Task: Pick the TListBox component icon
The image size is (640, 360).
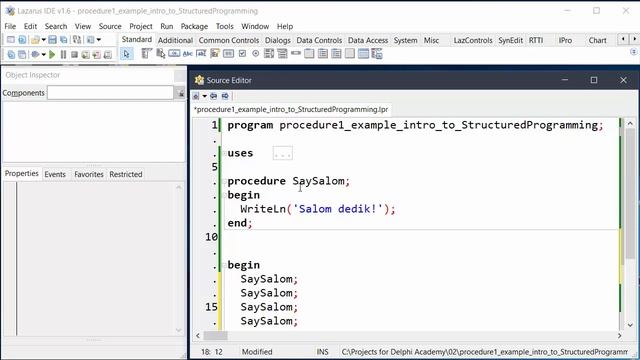Action: 269,53
